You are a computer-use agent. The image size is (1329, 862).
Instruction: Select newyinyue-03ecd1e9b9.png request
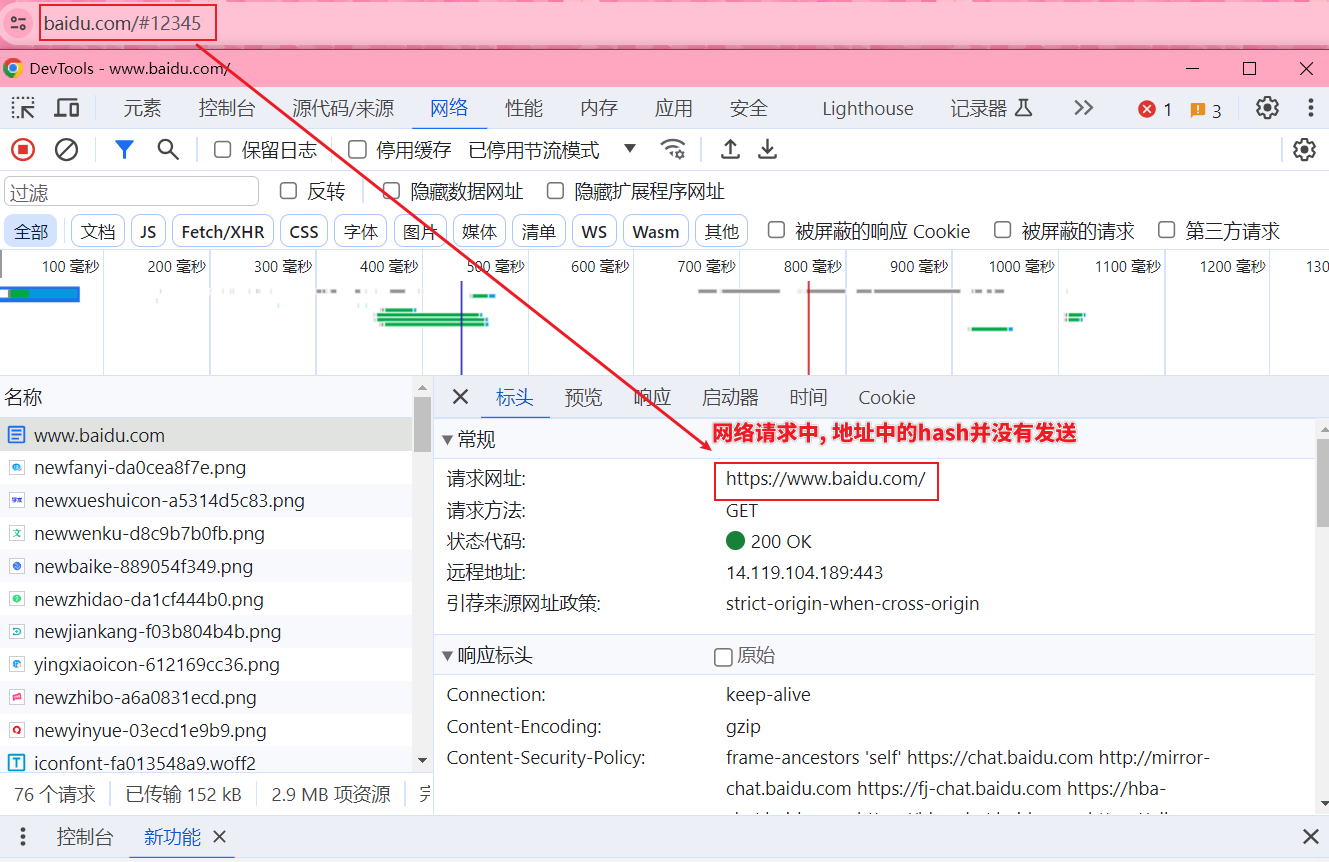[x=206, y=730]
